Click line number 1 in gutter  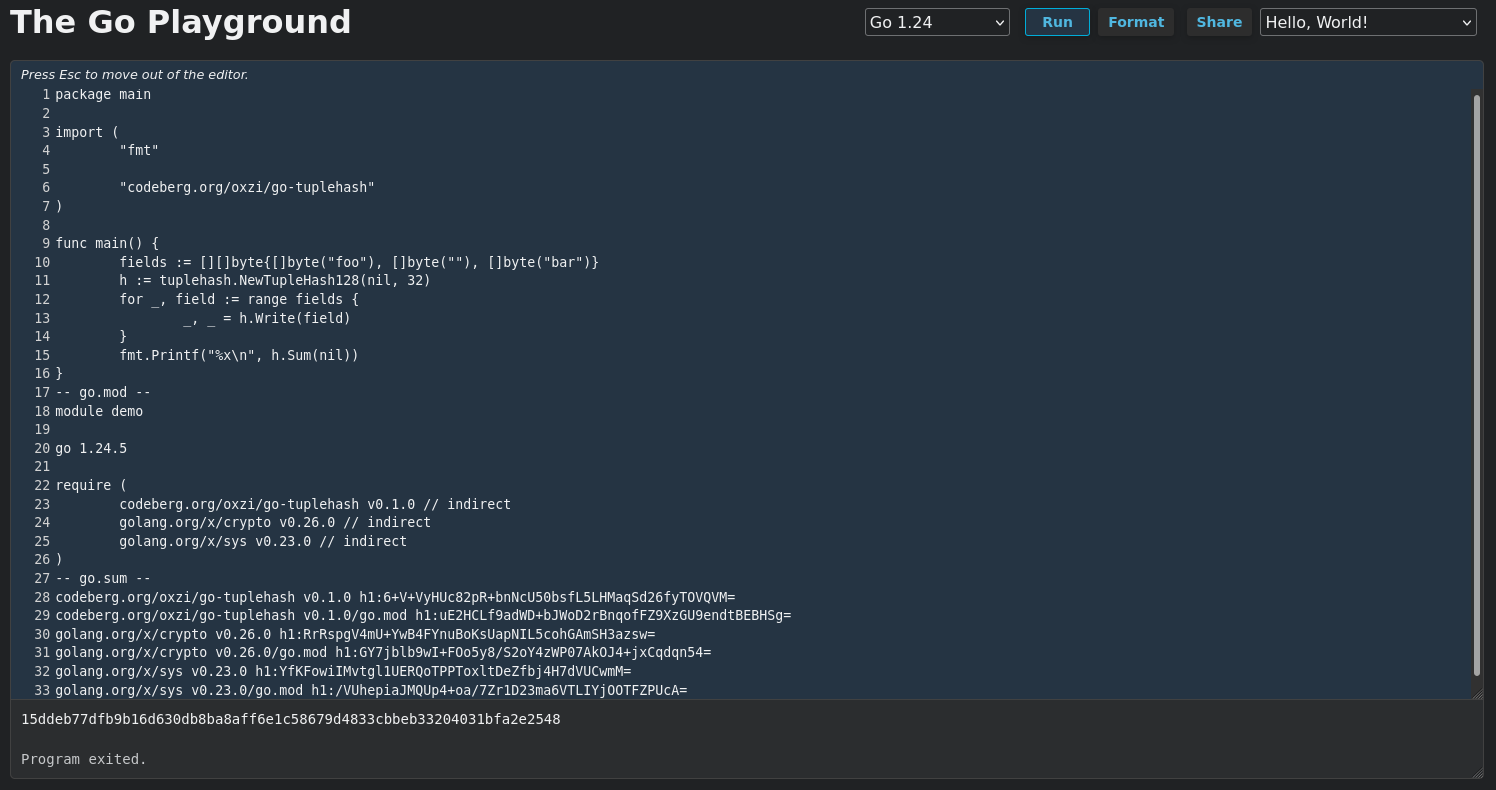45,94
